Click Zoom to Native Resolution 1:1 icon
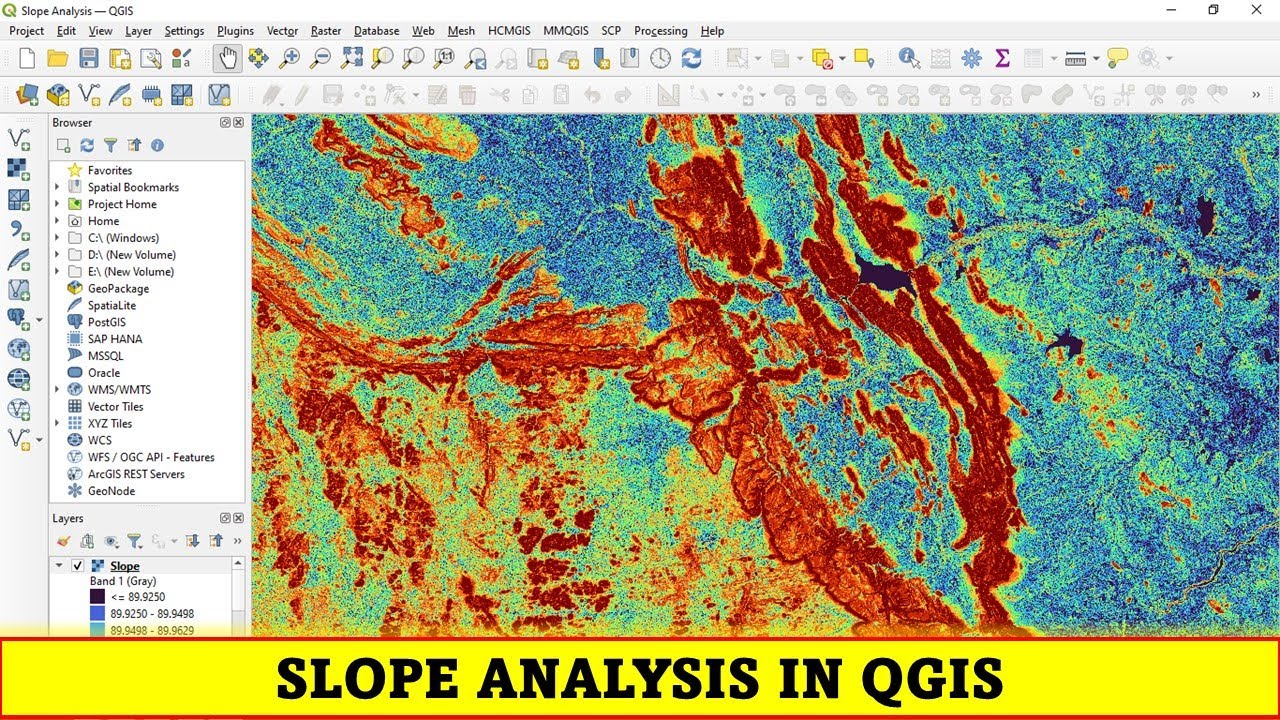 point(444,58)
